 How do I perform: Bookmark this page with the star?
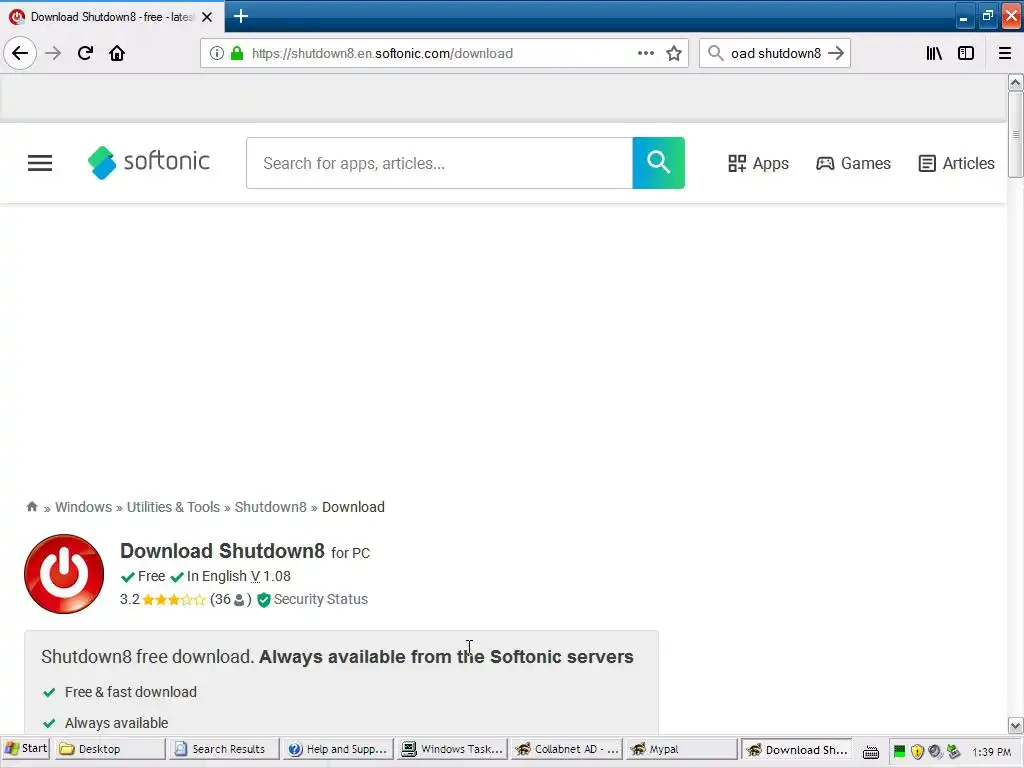(x=674, y=53)
